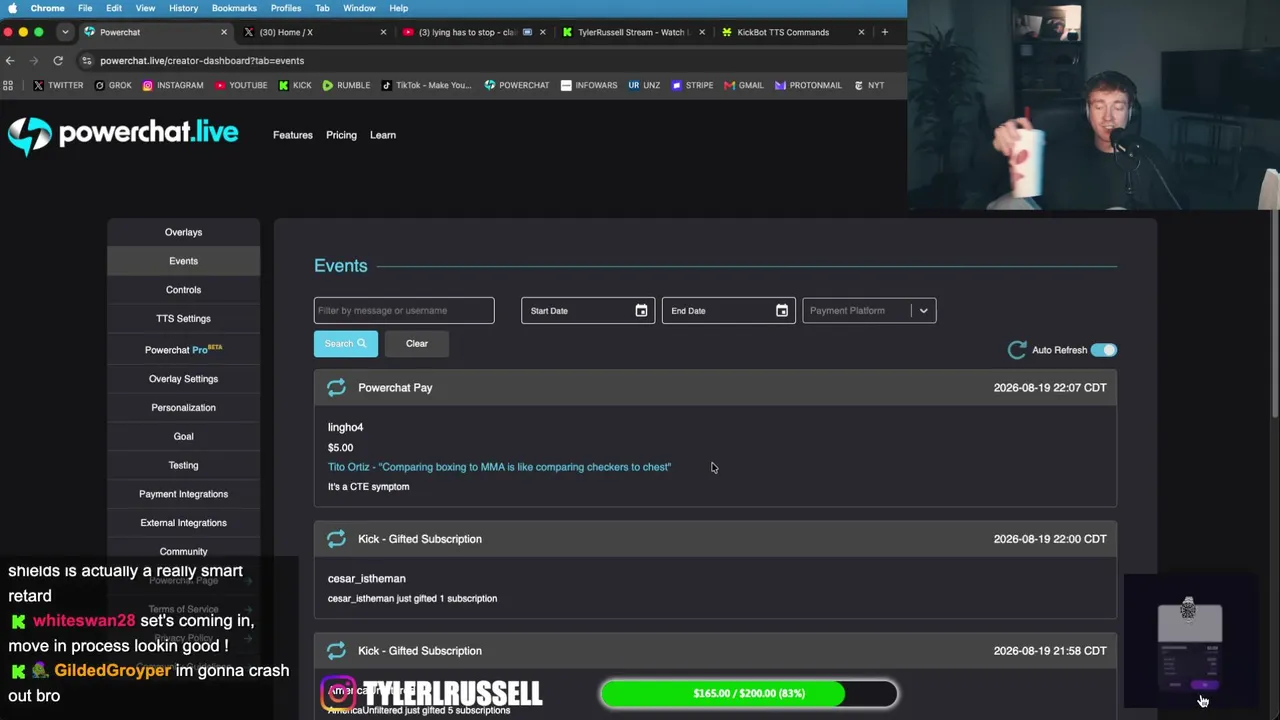1280x720 pixels.
Task: Click the Search button
Action: (x=346, y=344)
